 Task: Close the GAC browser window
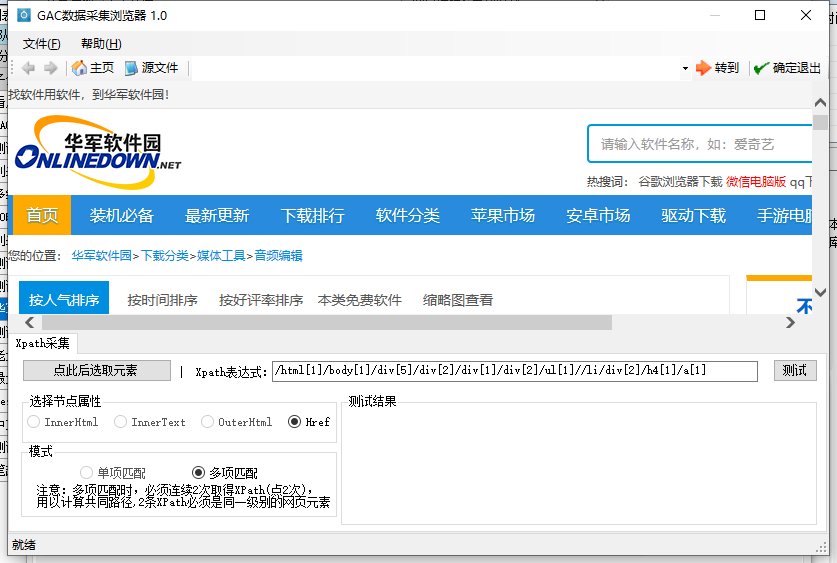pos(806,15)
